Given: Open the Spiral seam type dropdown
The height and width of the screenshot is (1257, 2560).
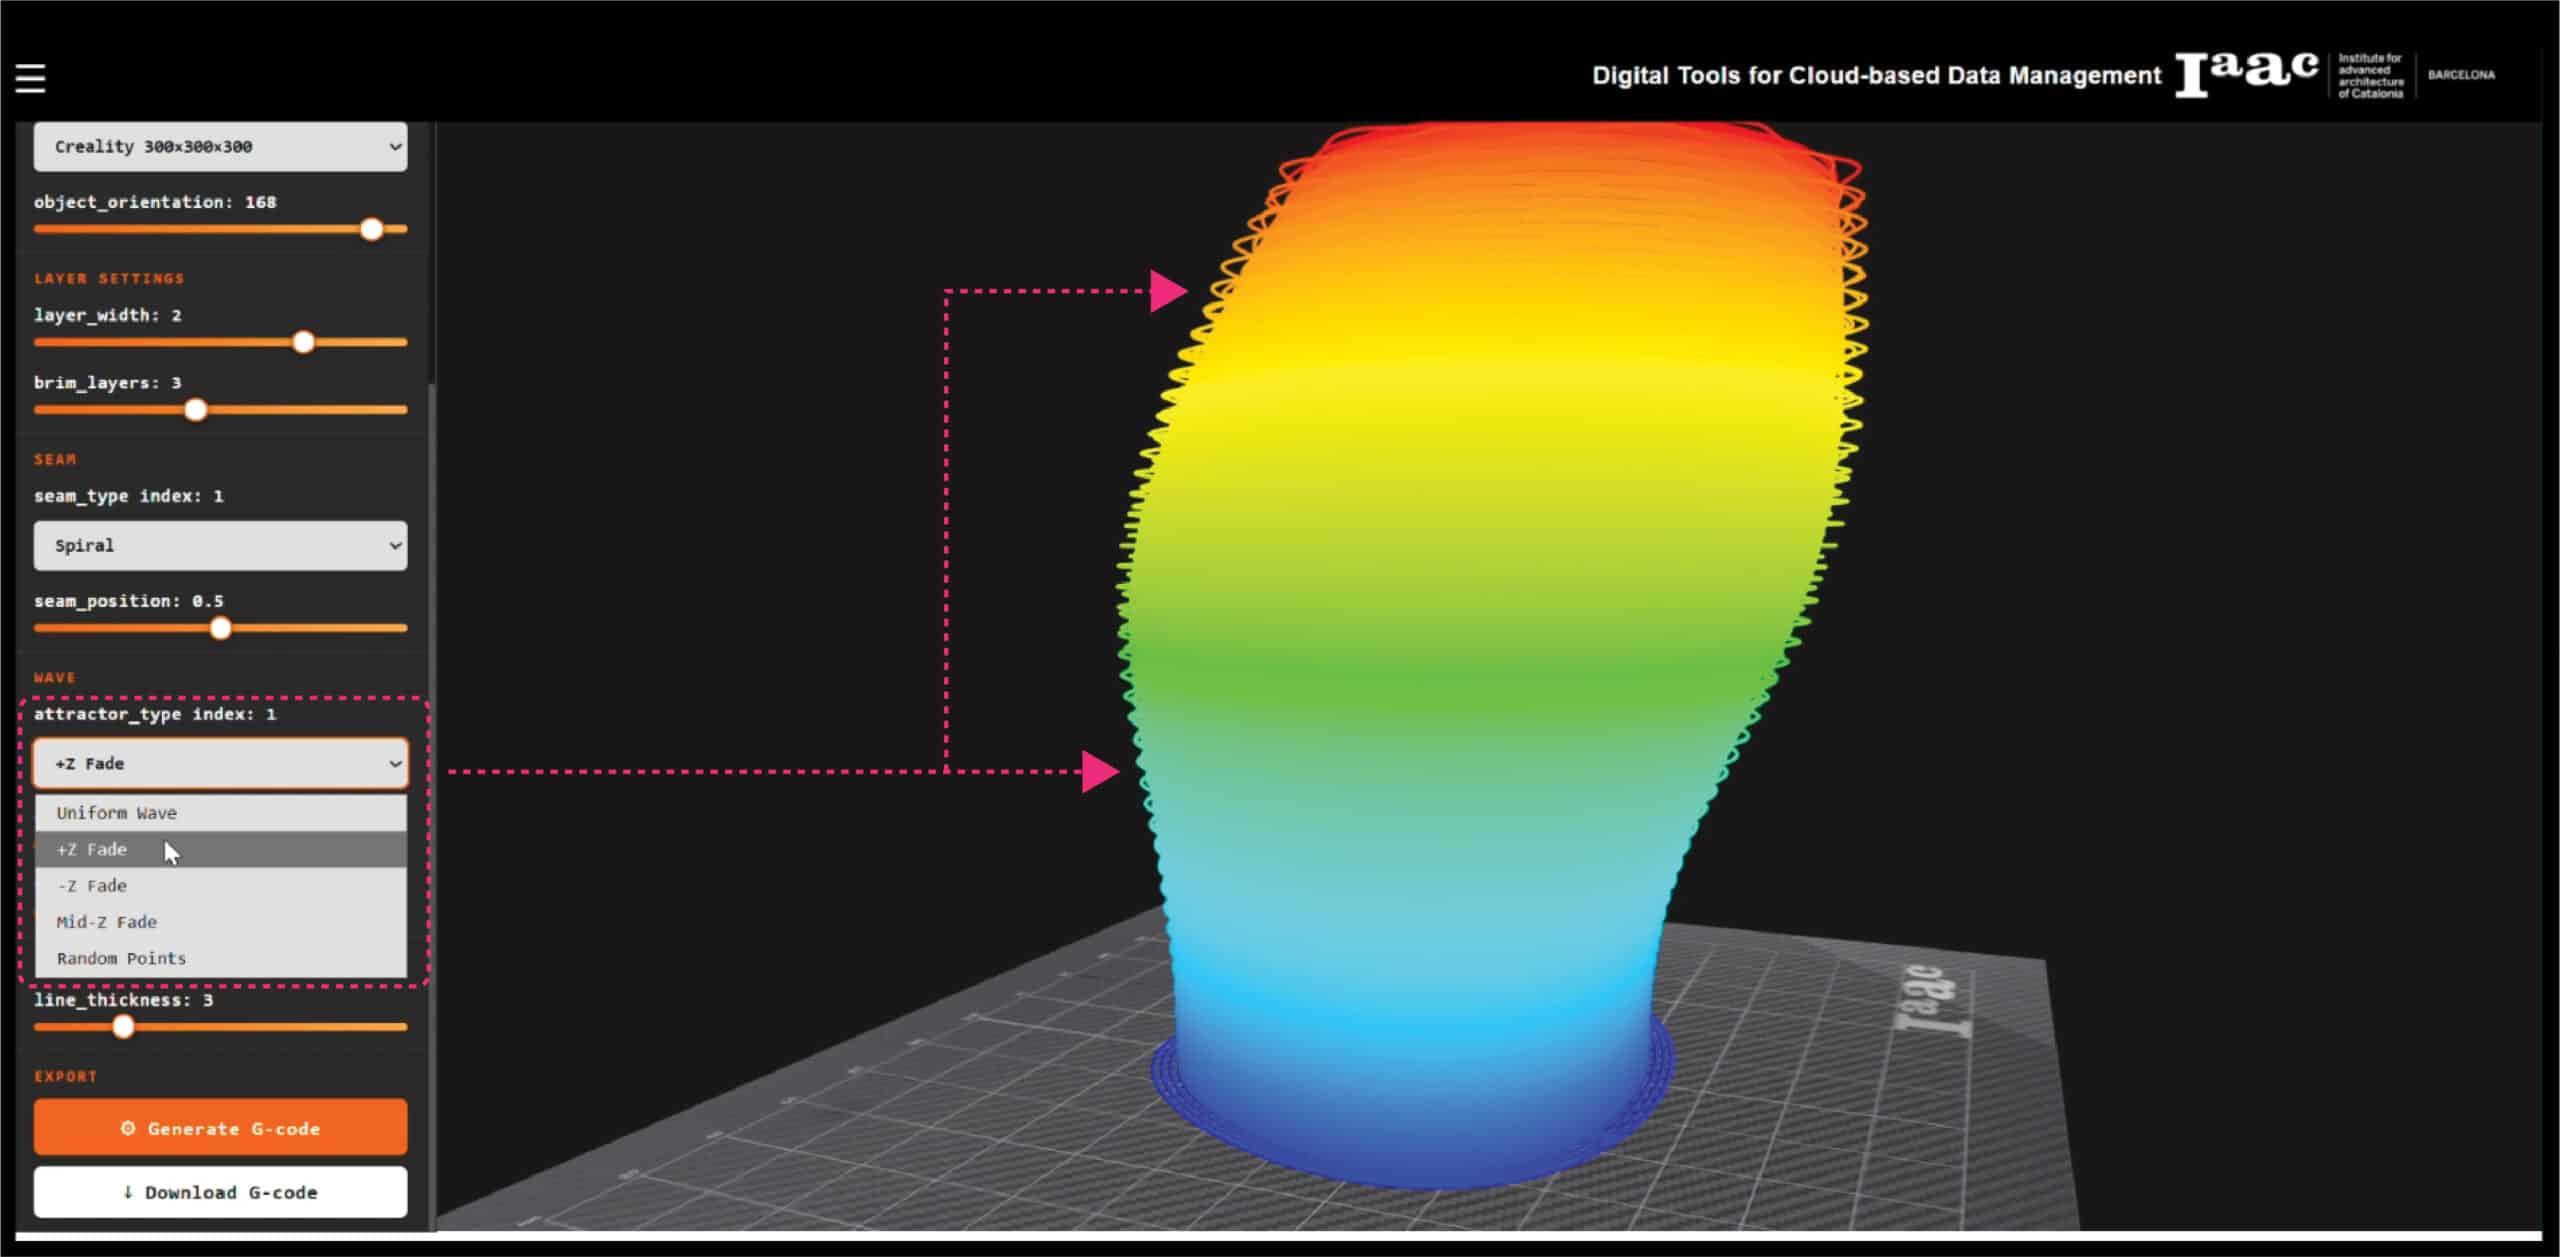Looking at the screenshot, I should (220, 546).
